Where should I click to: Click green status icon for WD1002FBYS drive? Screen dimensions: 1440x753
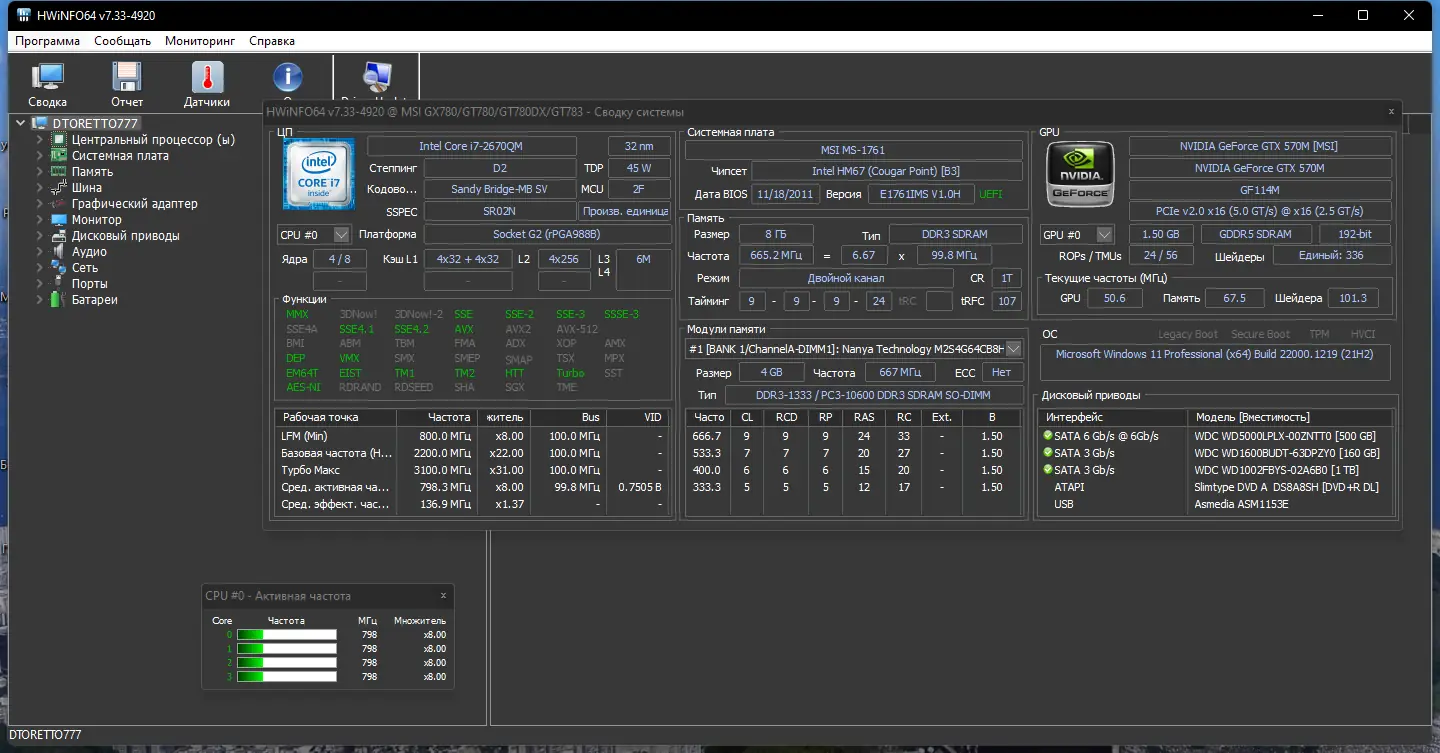[1047, 470]
